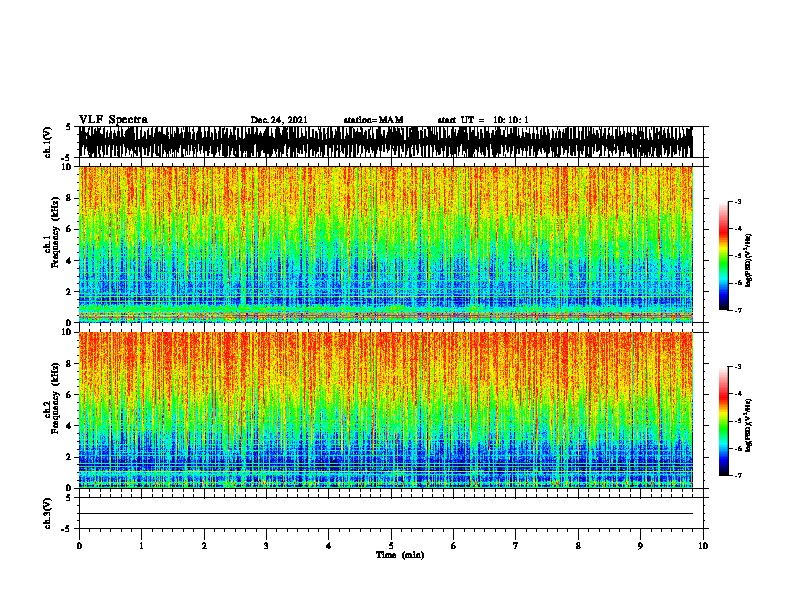Select the "start UT = 10:10: 1" text
Image resolution: width=792 pixels, height=612 pixels.
coord(483,120)
